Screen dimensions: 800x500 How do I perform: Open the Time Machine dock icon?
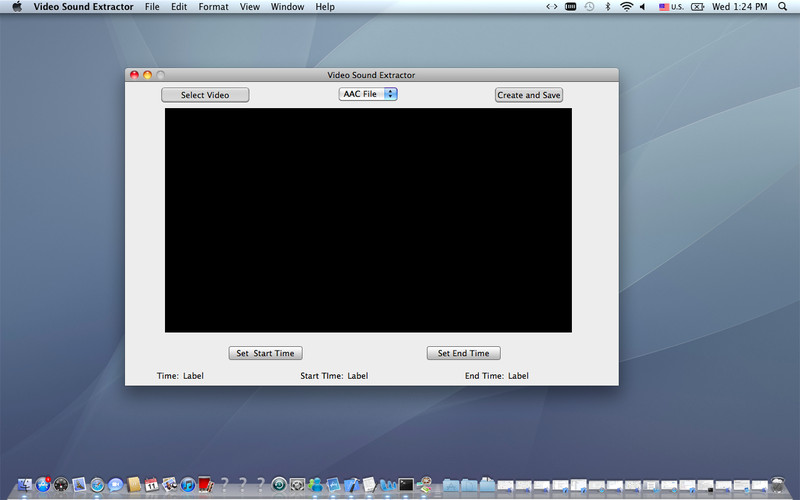pyautogui.click(x=279, y=484)
